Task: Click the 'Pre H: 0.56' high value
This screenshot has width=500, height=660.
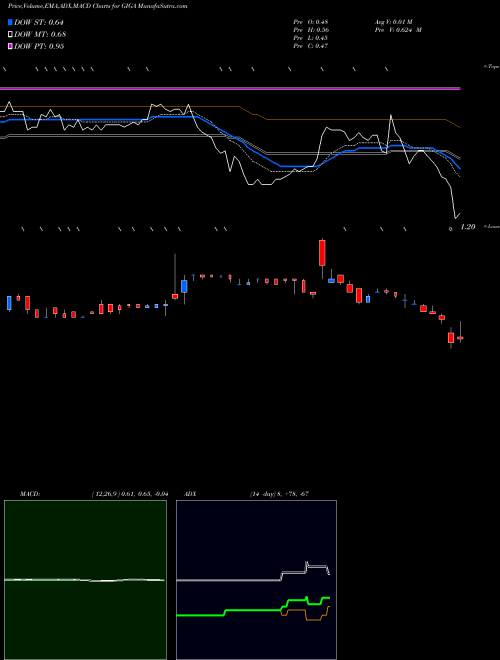Action: coord(311,30)
